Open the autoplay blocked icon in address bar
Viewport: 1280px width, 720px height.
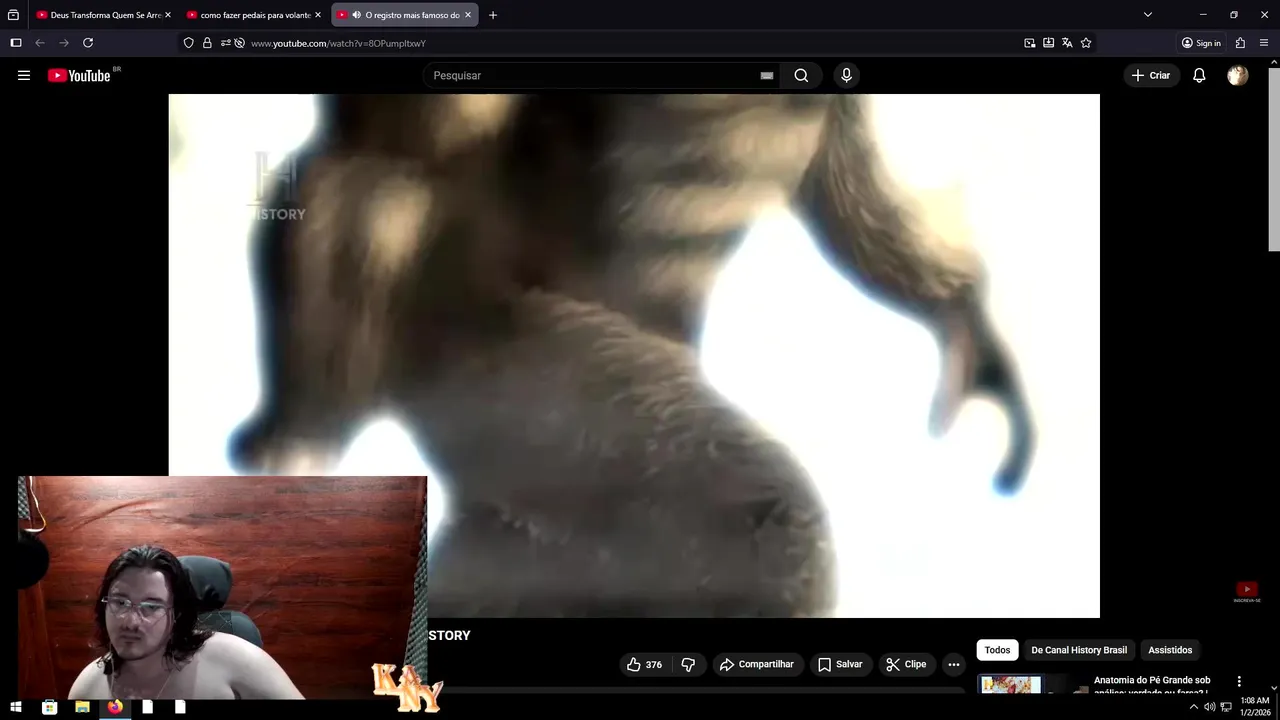pos(240,43)
